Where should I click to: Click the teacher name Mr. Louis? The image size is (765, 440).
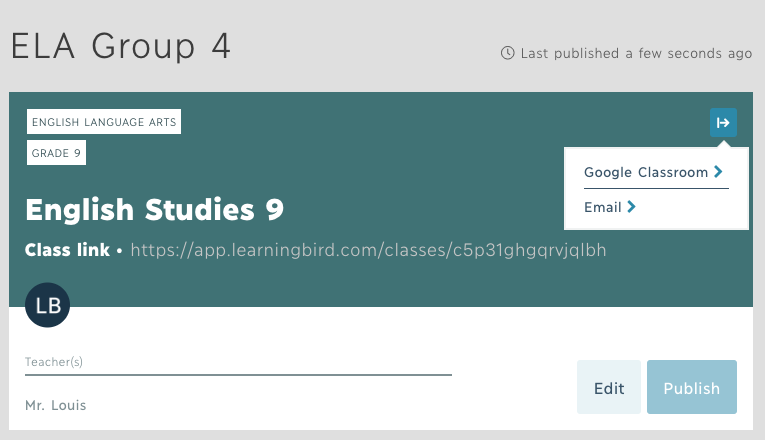[56, 405]
